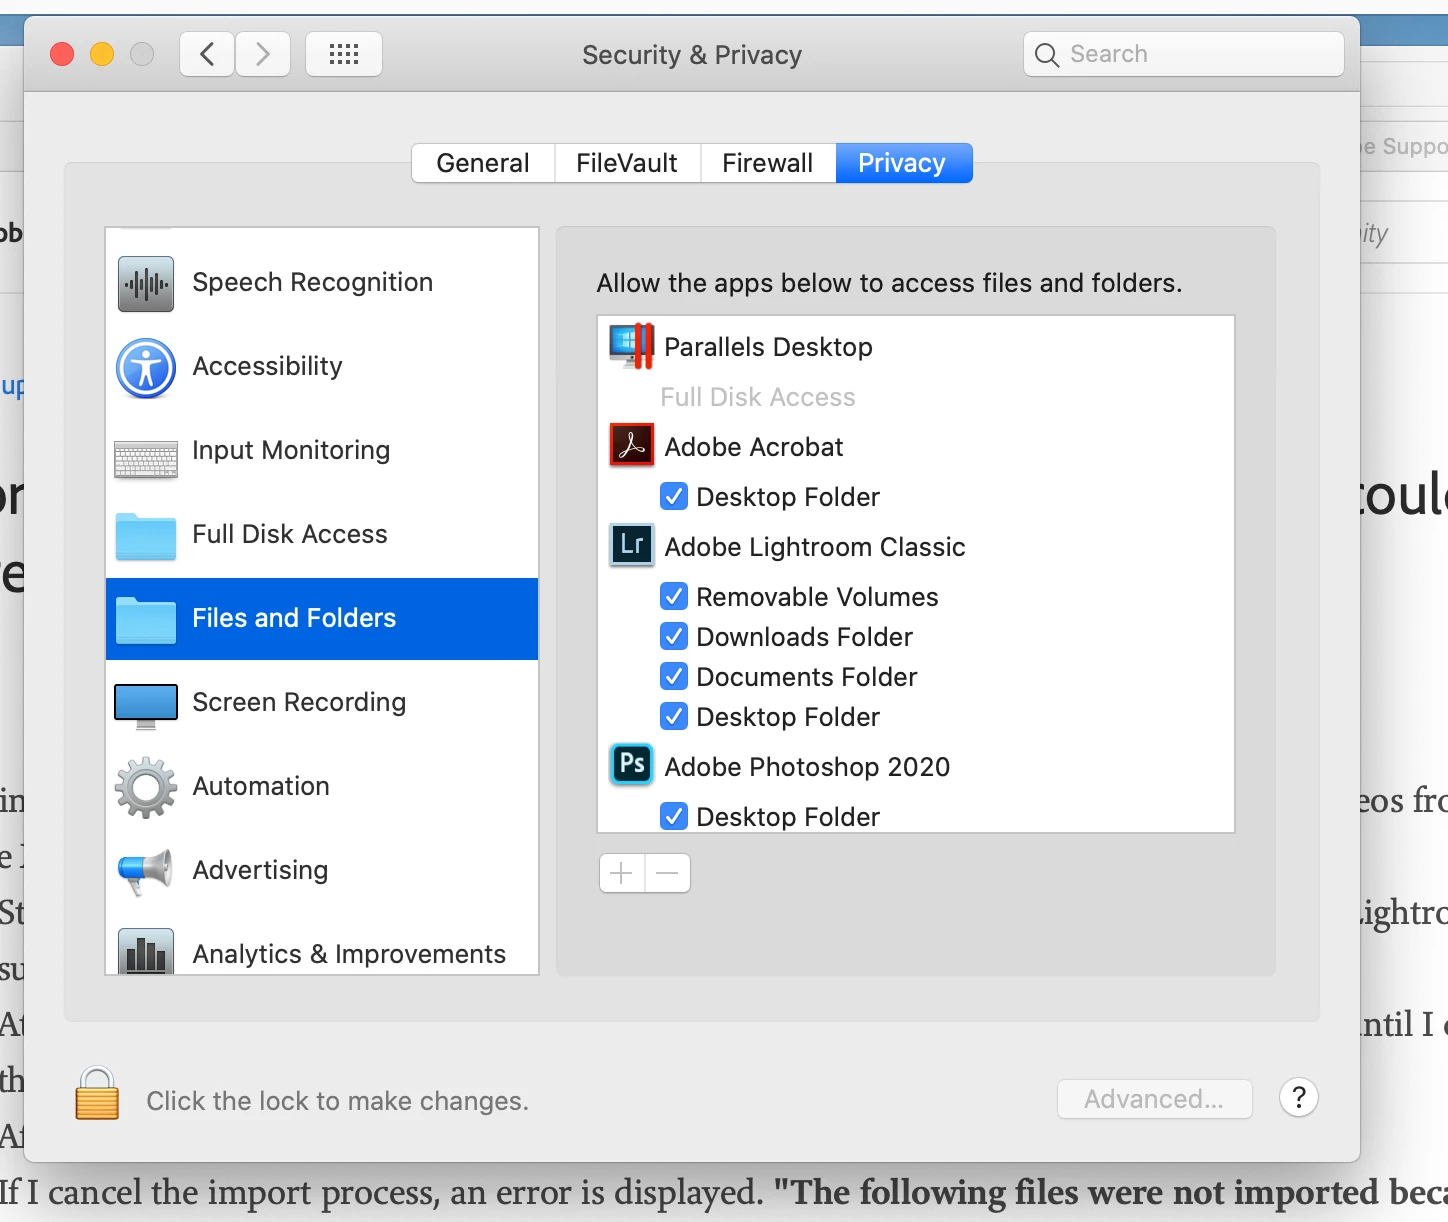
Task: Select the Parallels Desktop row text
Action: [x=768, y=347]
